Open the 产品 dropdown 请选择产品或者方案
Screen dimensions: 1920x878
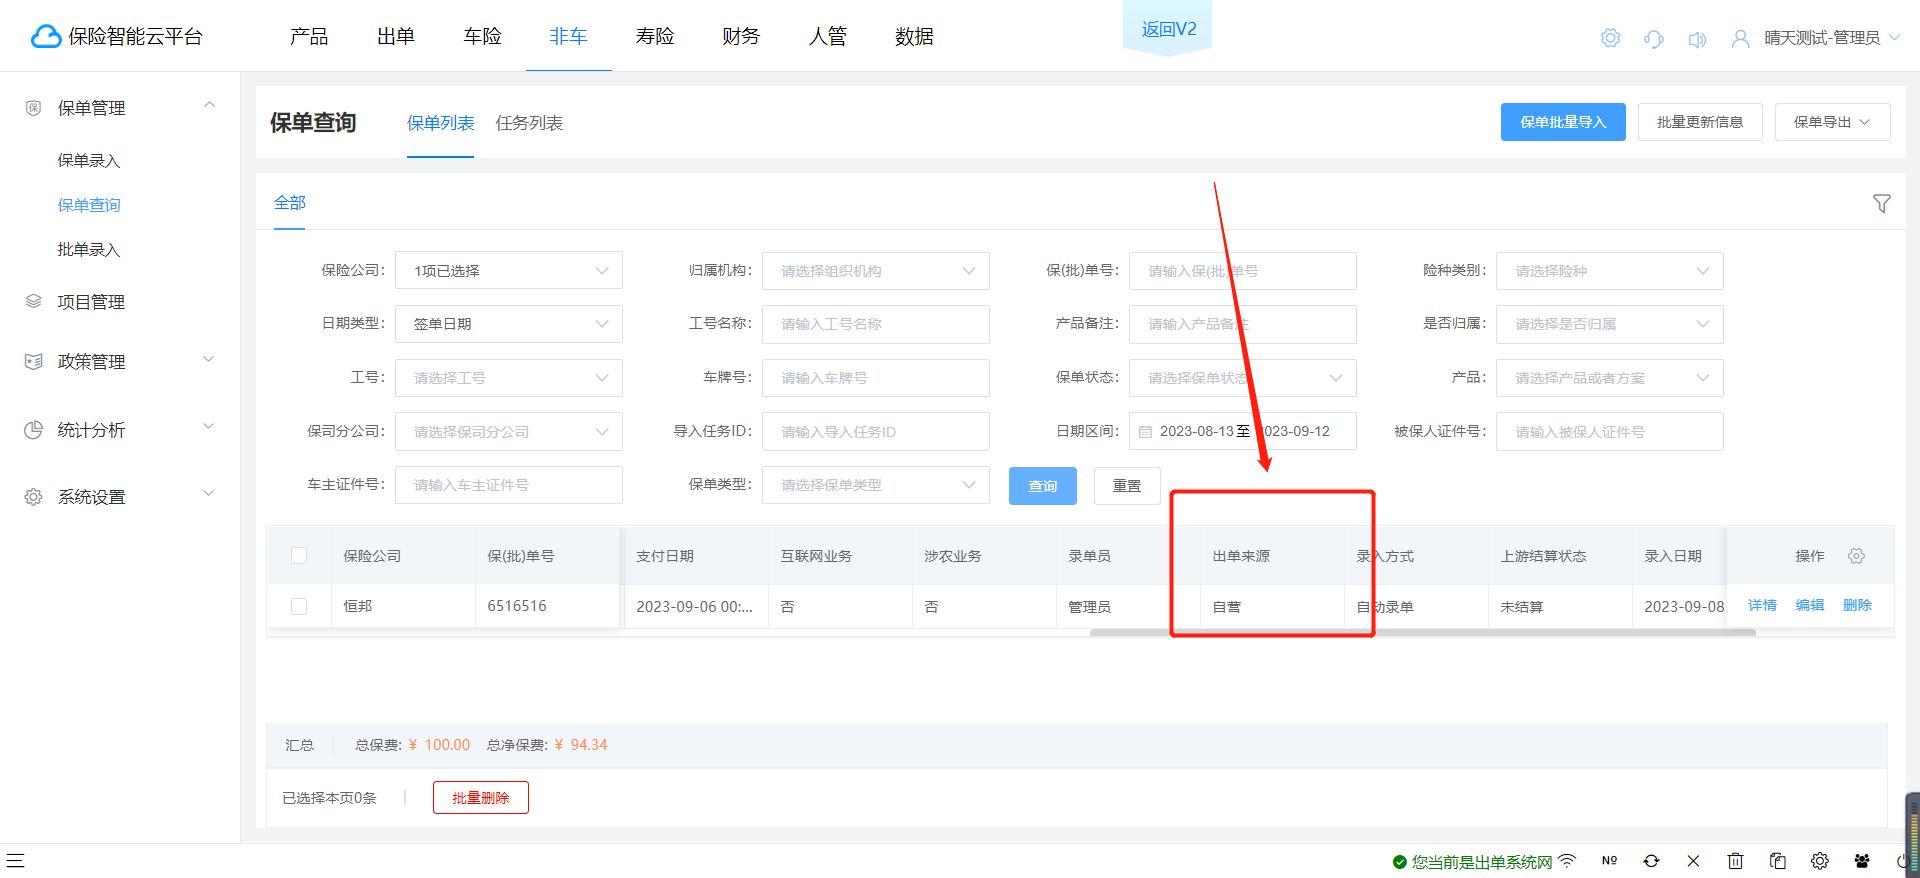tap(1610, 378)
